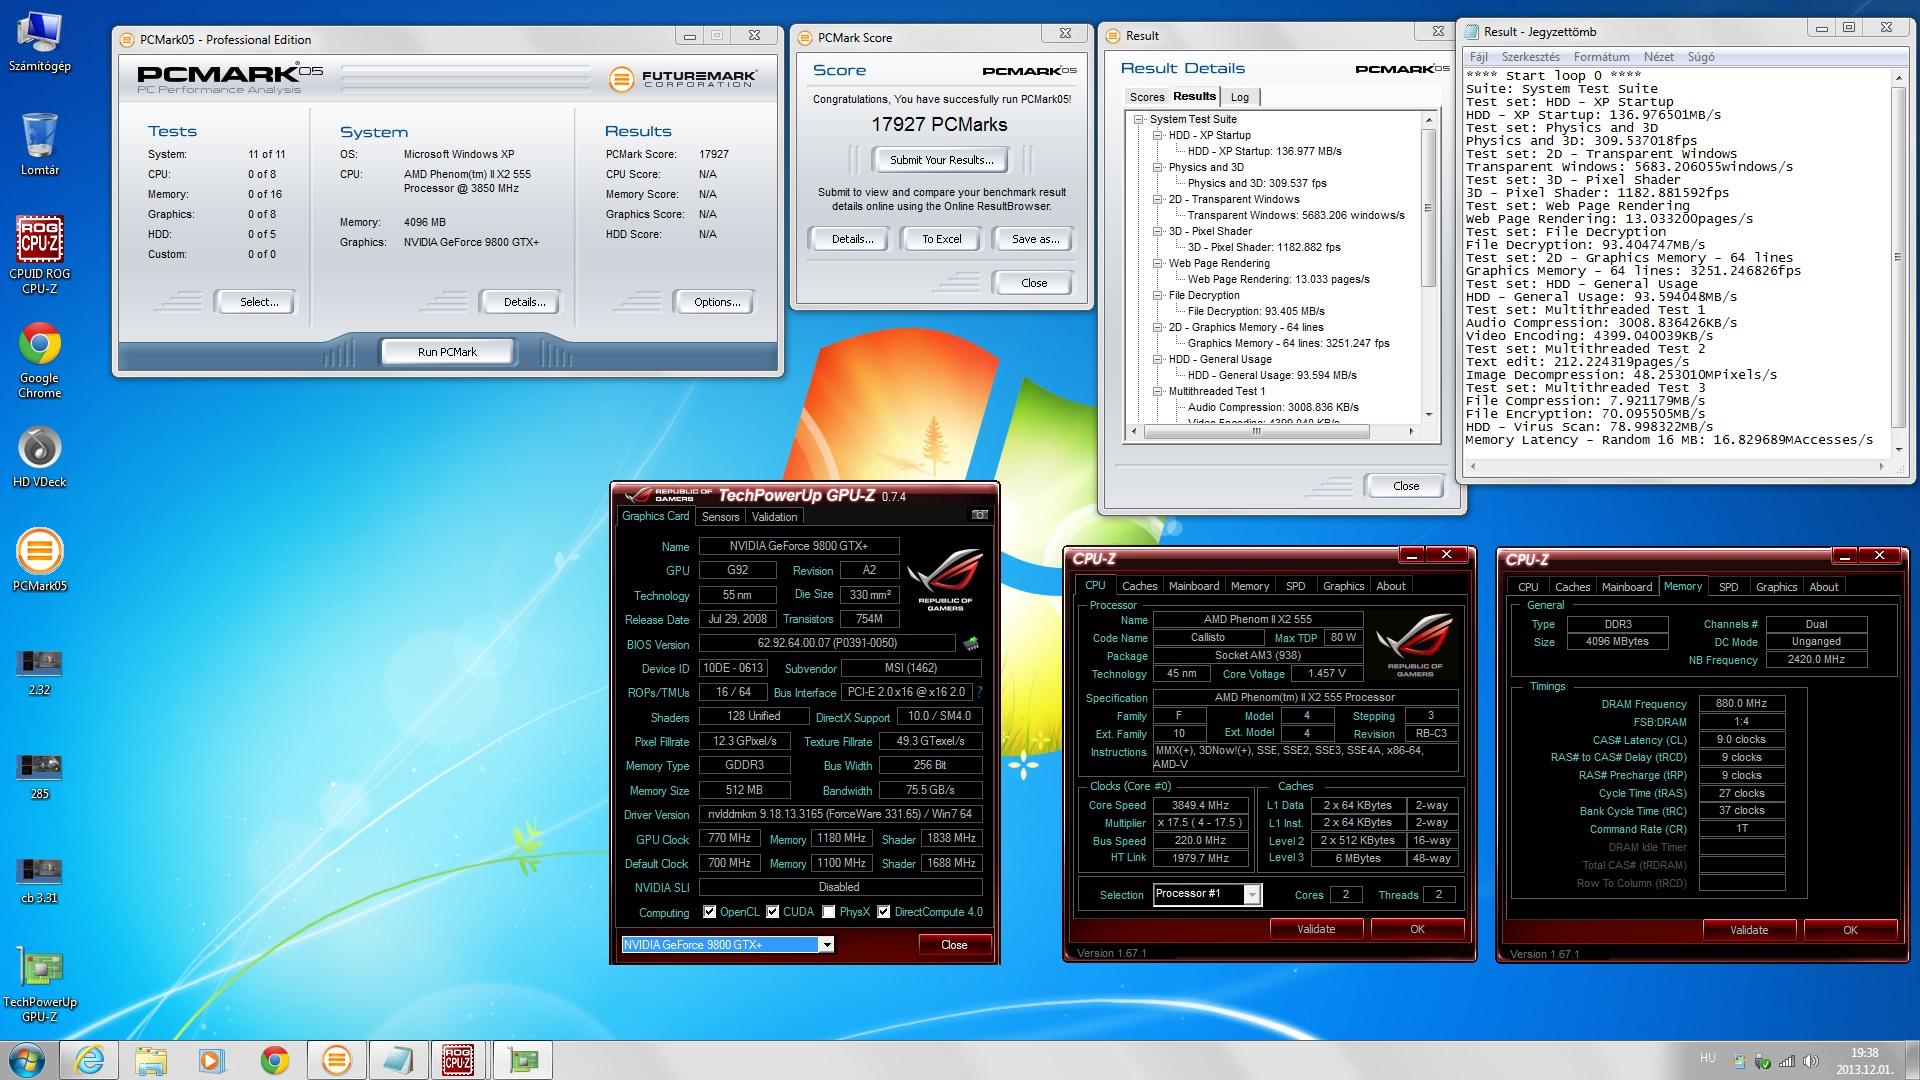Open the Windows Start menu
1920x1080 pixels.
pyautogui.click(x=26, y=1059)
